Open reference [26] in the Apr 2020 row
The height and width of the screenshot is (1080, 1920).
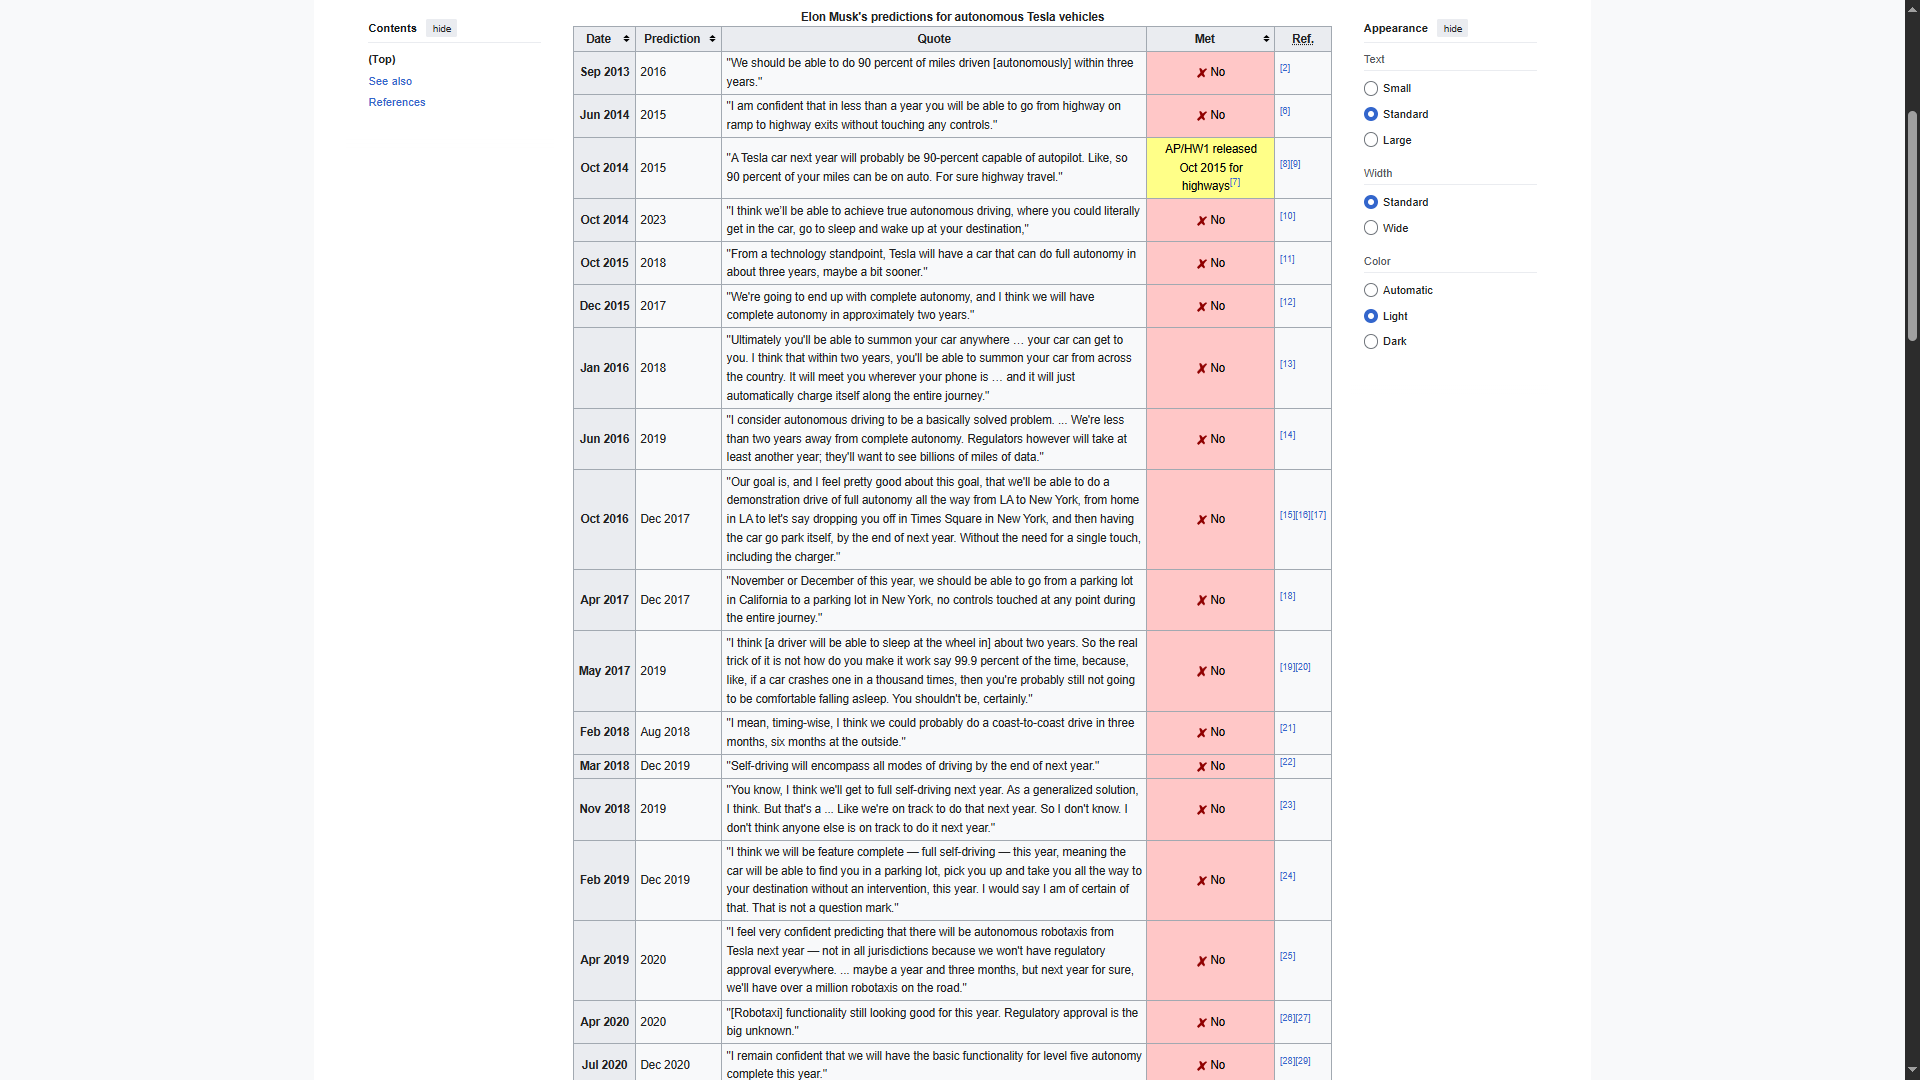[x=1288, y=1019]
